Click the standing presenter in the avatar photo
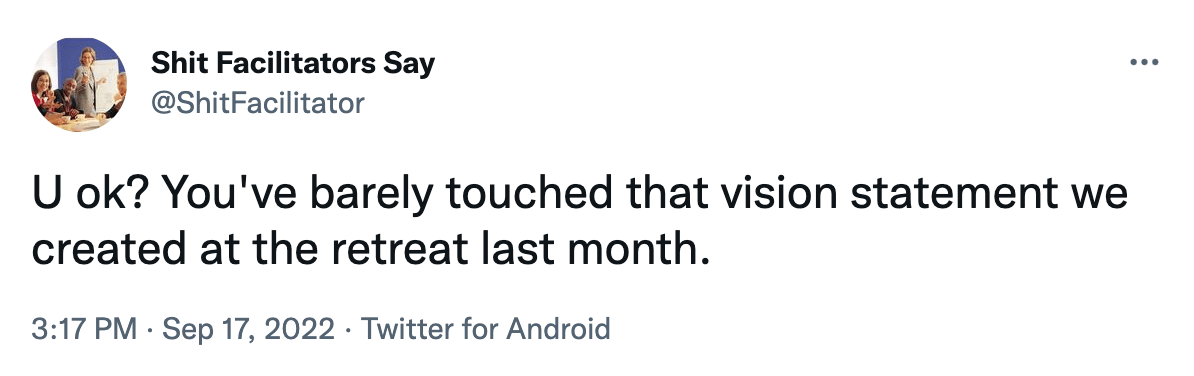Screen dimensions: 1194x376 tap(86, 81)
